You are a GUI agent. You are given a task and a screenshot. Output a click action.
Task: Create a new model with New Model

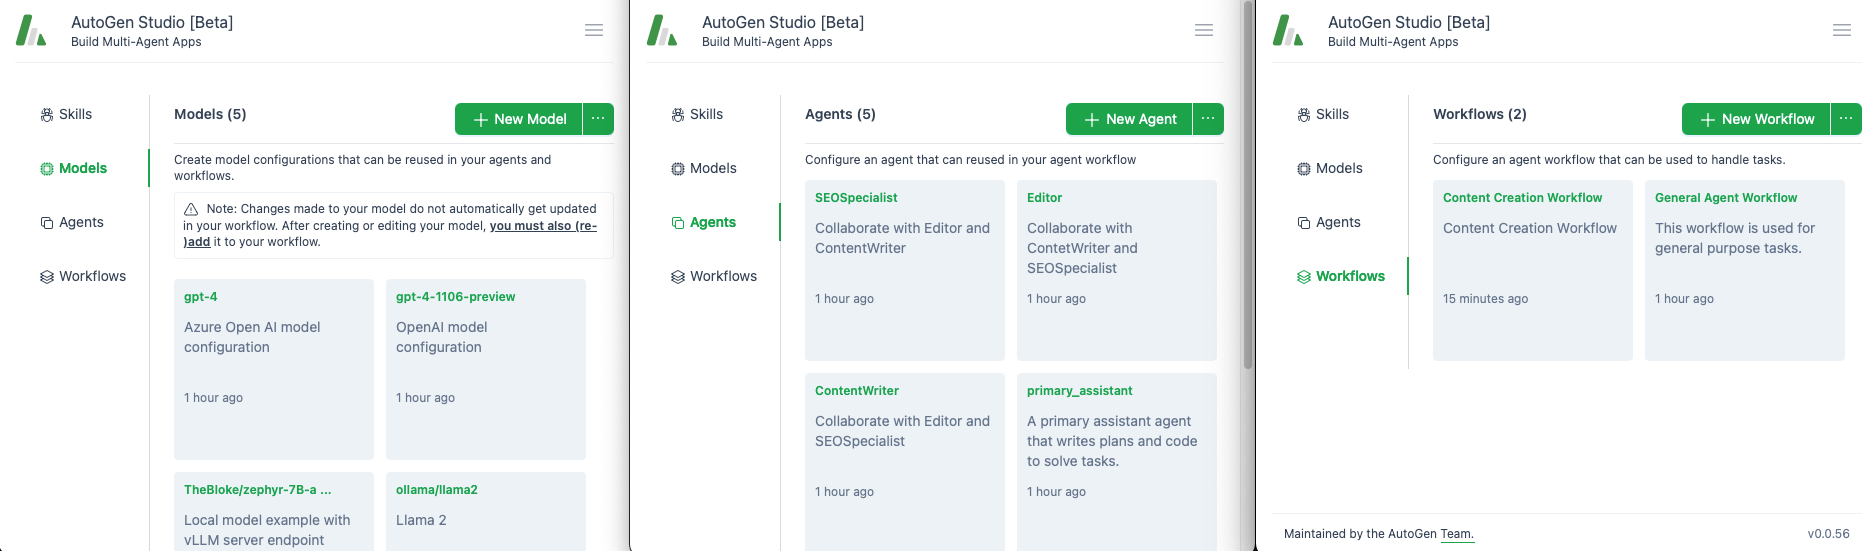(x=519, y=119)
